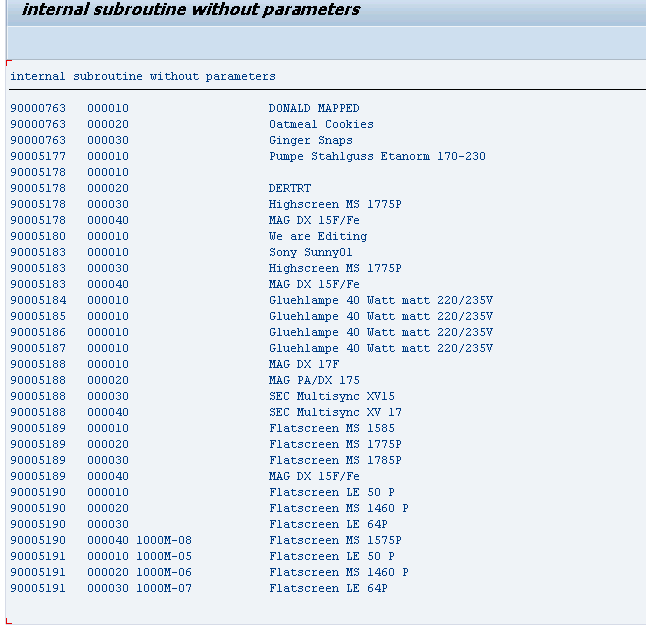Select 'MAG DX 15F/Fe' in document 90005189 row
The height and width of the screenshot is (634, 646).
point(314,476)
